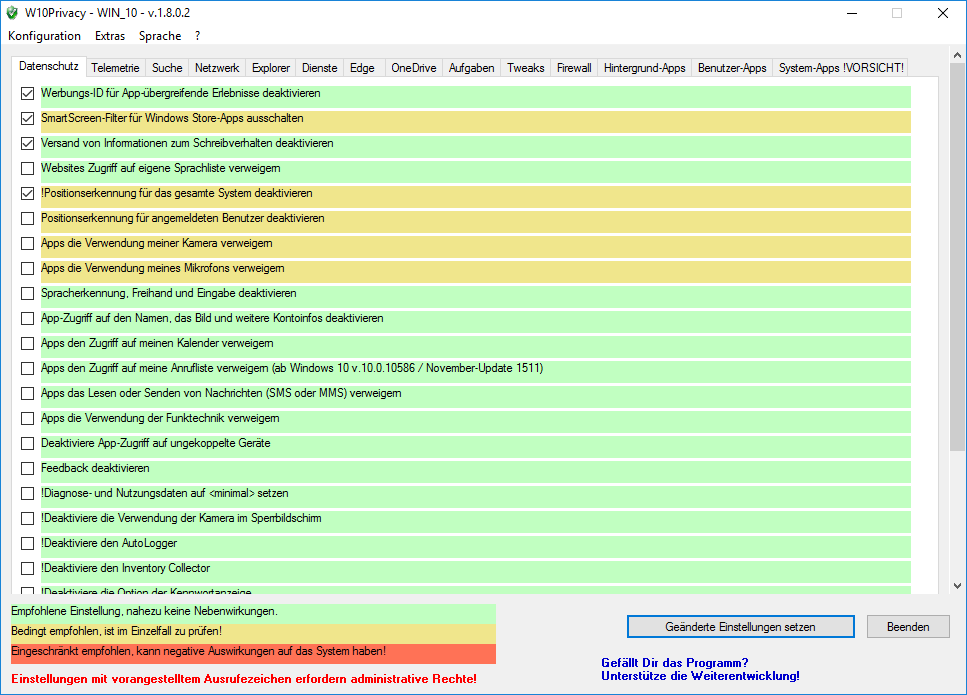Open the Netzwerk tab
The width and height of the screenshot is (967, 695).
(x=217, y=68)
